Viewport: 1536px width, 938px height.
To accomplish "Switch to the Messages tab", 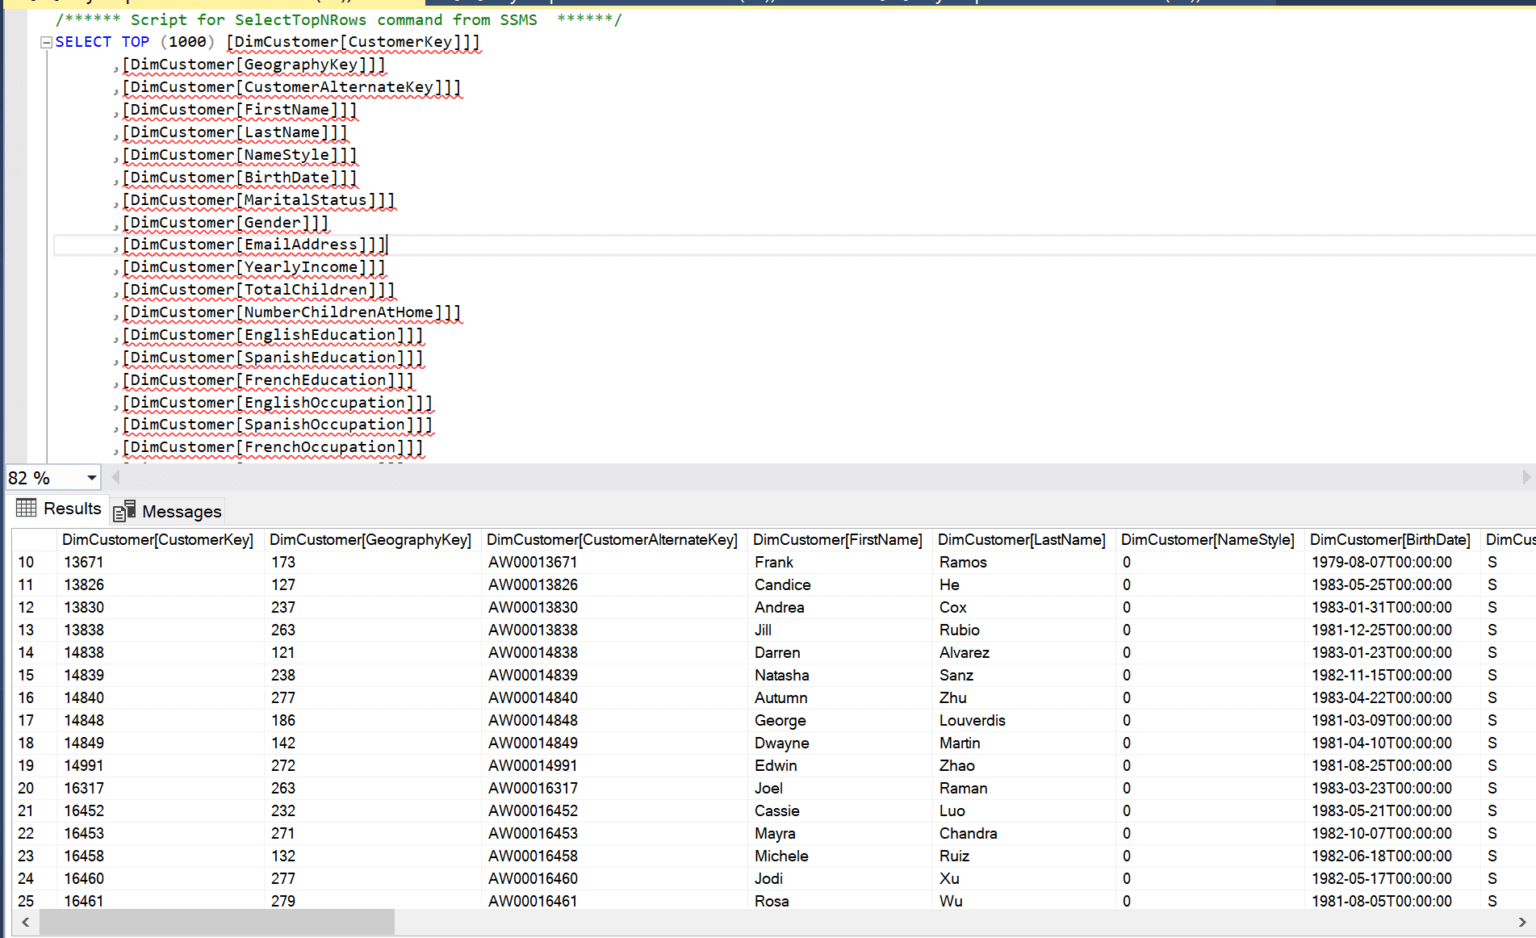I will [180, 511].
